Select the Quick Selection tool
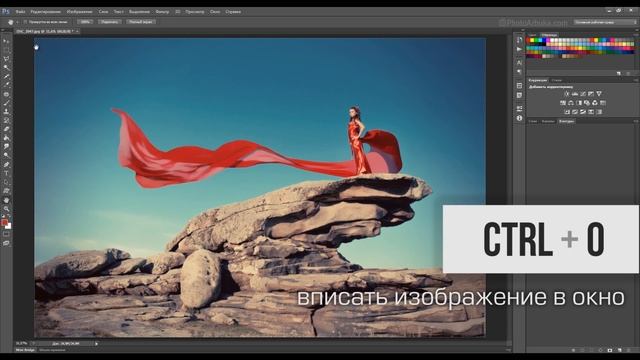640x360 pixels. (x=6, y=68)
